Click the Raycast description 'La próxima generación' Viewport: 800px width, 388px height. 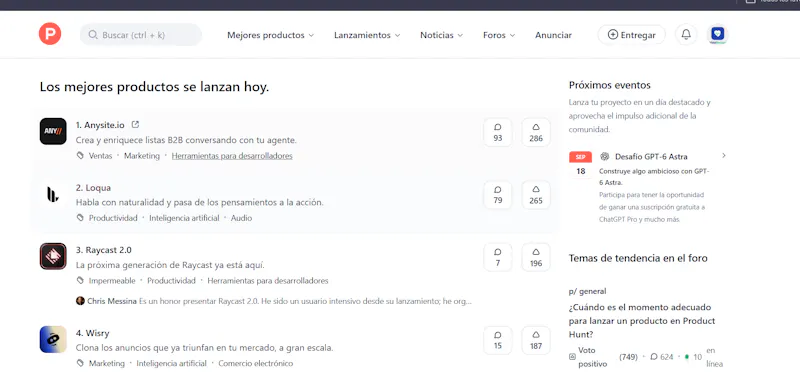click(x=170, y=265)
